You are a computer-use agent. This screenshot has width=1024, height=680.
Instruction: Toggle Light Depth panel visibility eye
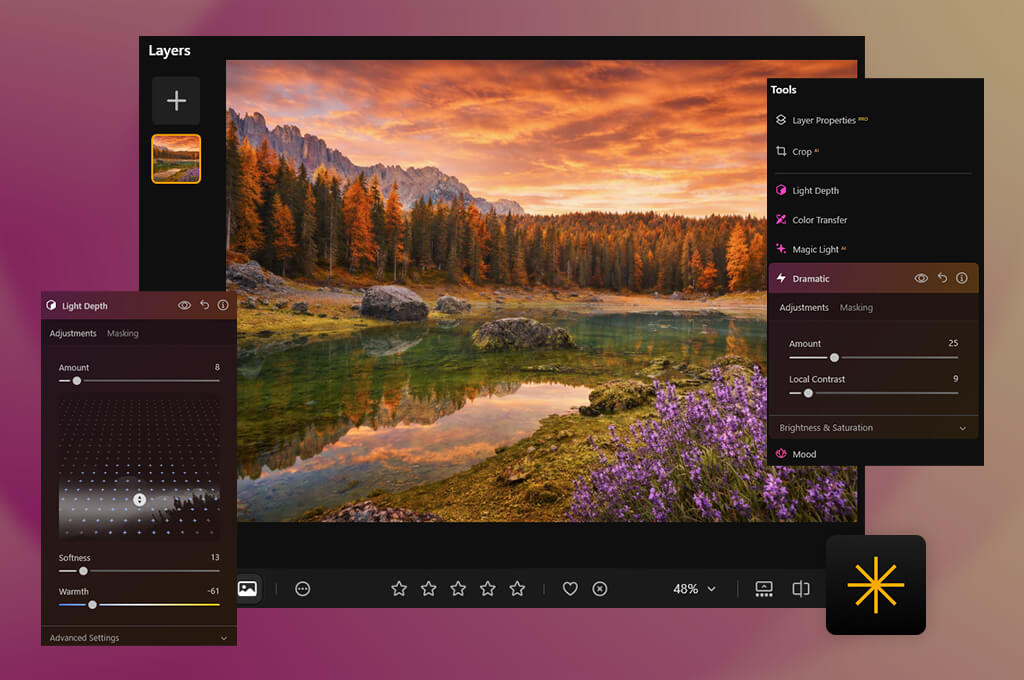(185, 305)
